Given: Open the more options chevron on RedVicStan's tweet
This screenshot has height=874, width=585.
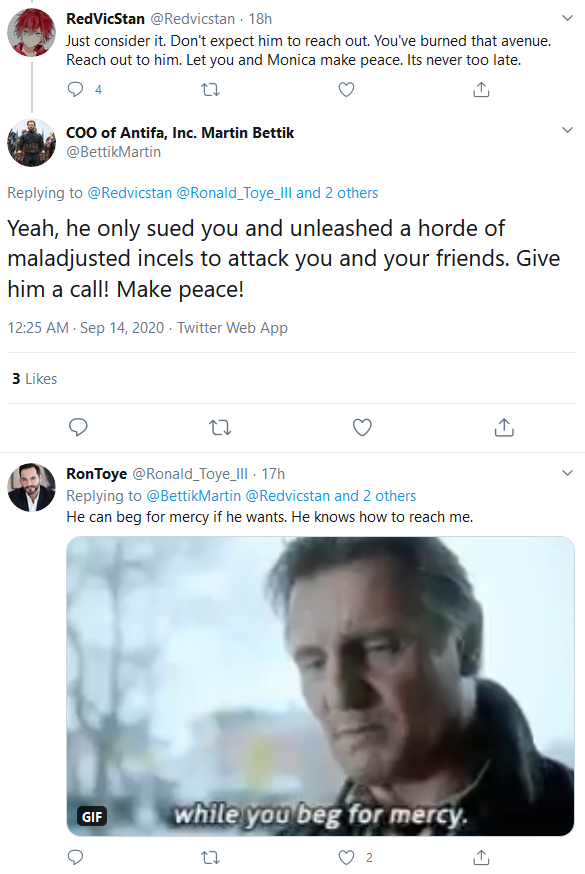Looking at the screenshot, I should [x=567, y=18].
